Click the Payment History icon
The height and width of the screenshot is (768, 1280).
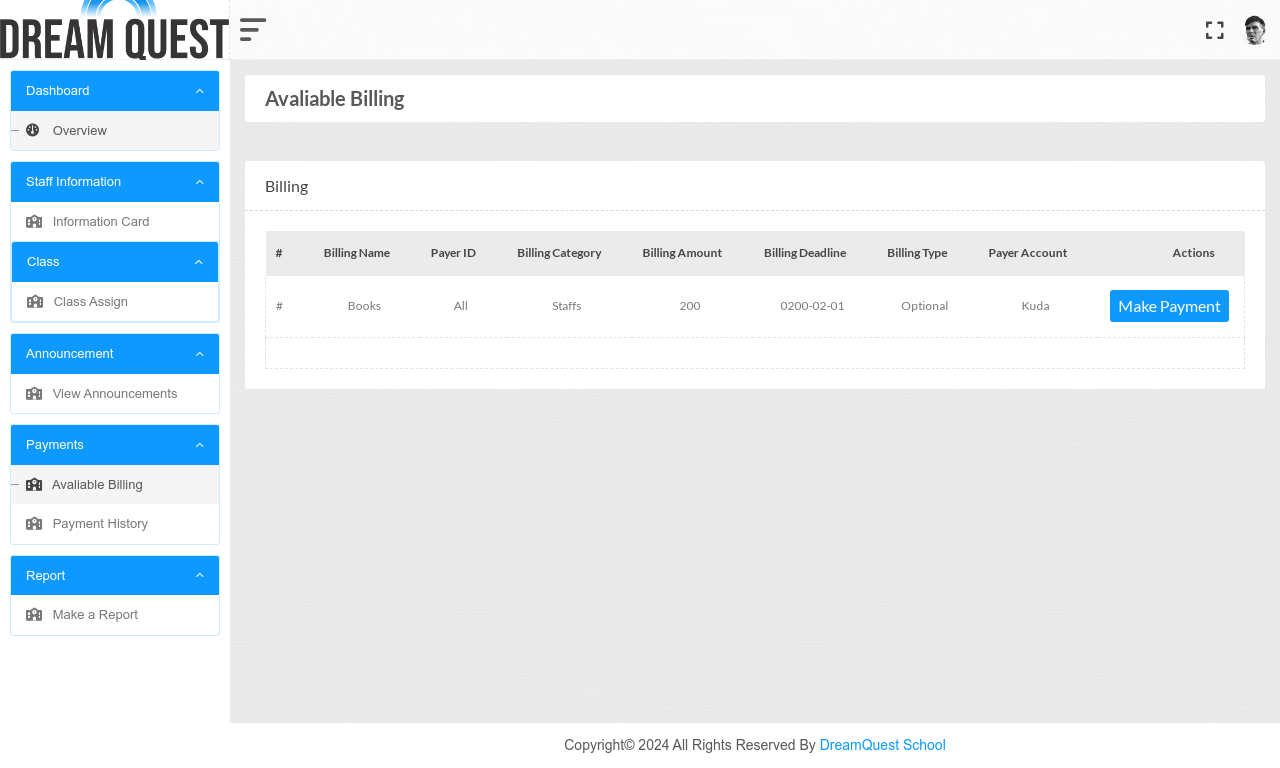pyautogui.click(x=34, y=524)
